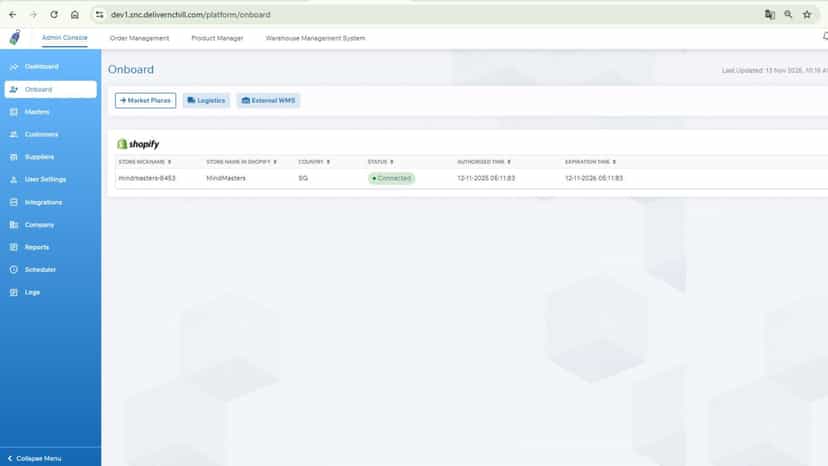Go back to previous page in browser
The image size is (828, 466).
[13, 15]
